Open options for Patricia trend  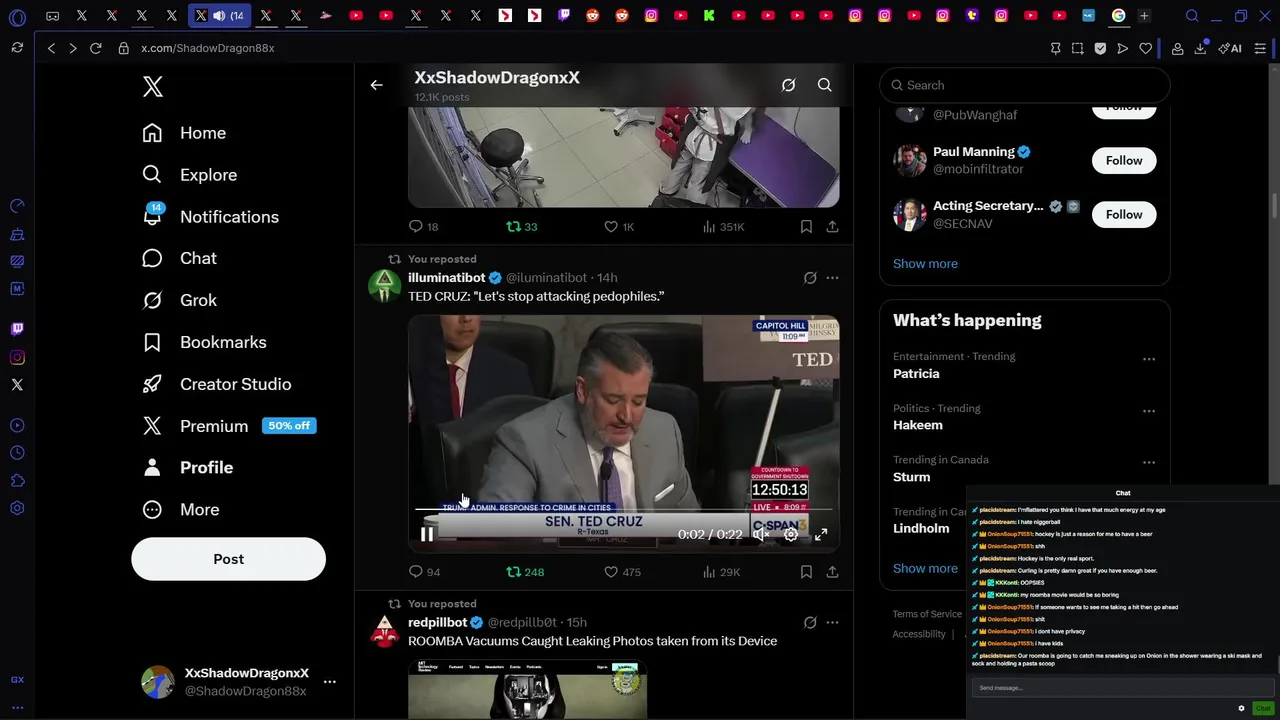1149,359
